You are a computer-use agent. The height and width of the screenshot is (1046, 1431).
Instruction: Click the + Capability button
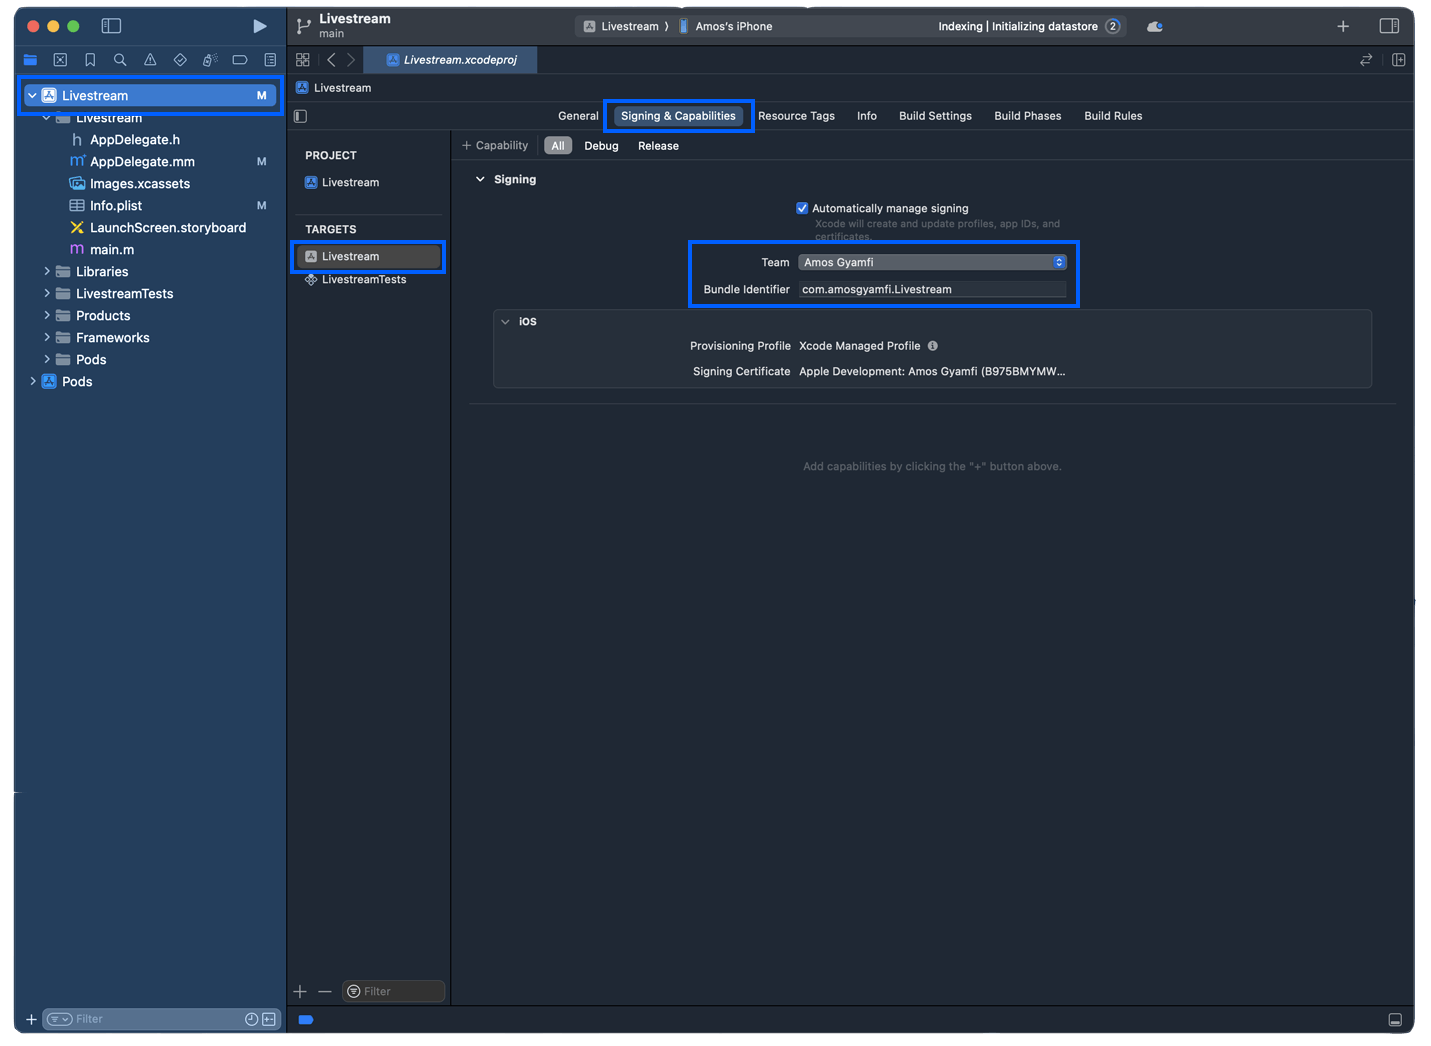pyautogui.click(x=495, y=146)
